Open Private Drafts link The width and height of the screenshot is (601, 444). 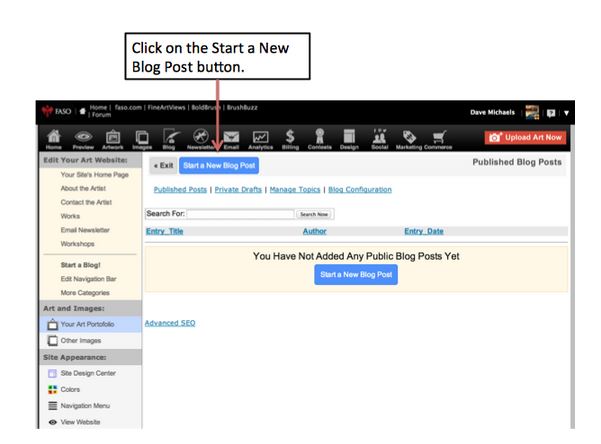(x=238, y=189)
